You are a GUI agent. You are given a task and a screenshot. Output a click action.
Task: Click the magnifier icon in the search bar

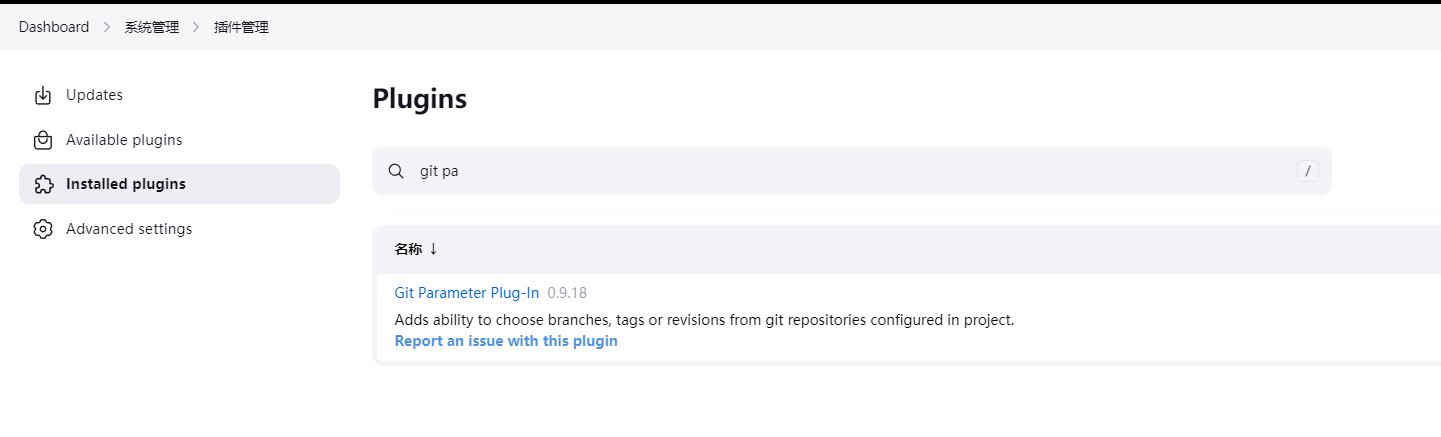click(x=396, y=171)
